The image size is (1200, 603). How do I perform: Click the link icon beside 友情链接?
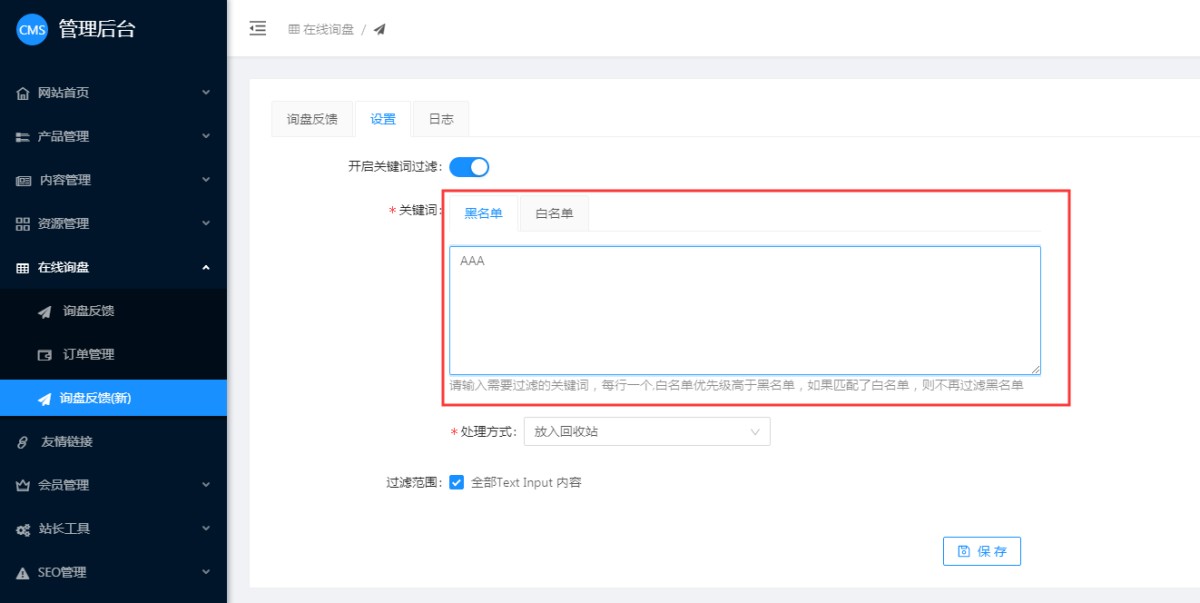23,442
